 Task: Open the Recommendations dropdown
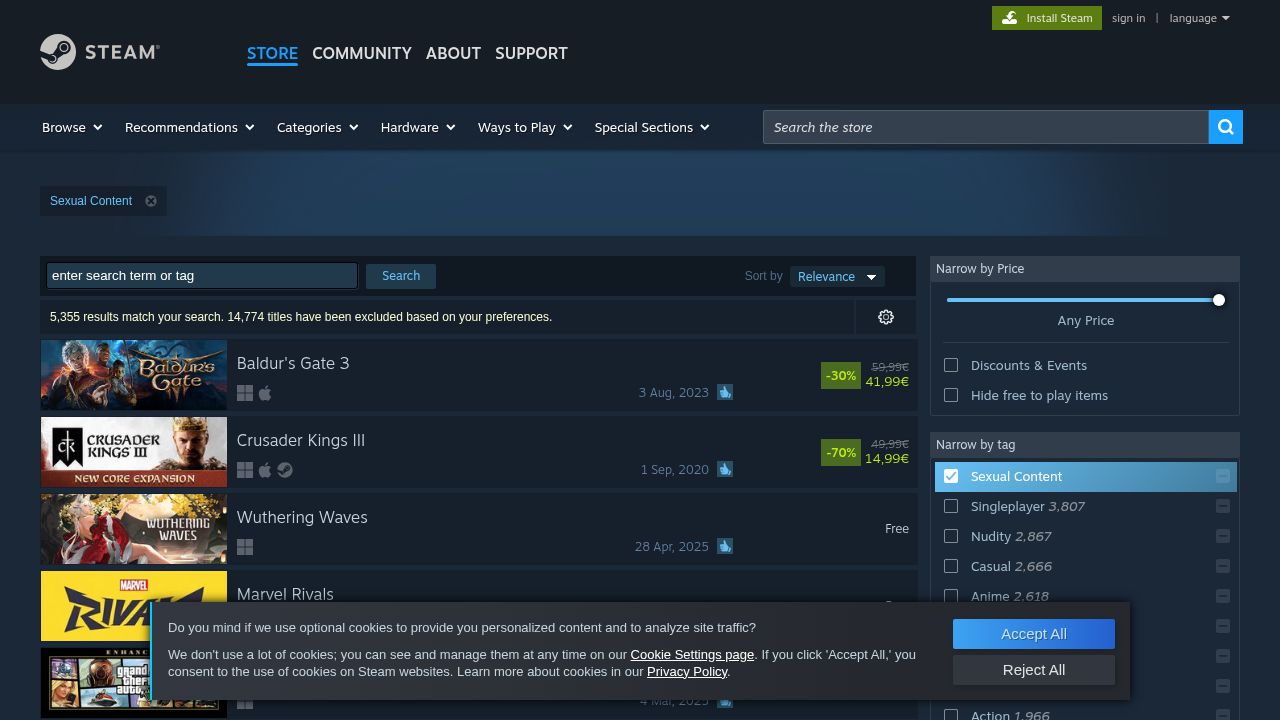pyautogui.click(x=190, y=127)
